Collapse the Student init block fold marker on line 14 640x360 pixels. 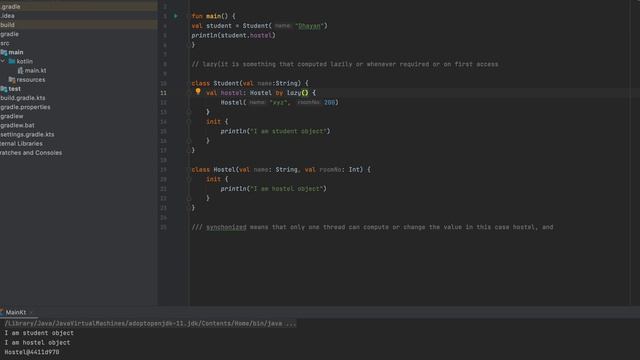pyautogui.click(x=189, y=122)
